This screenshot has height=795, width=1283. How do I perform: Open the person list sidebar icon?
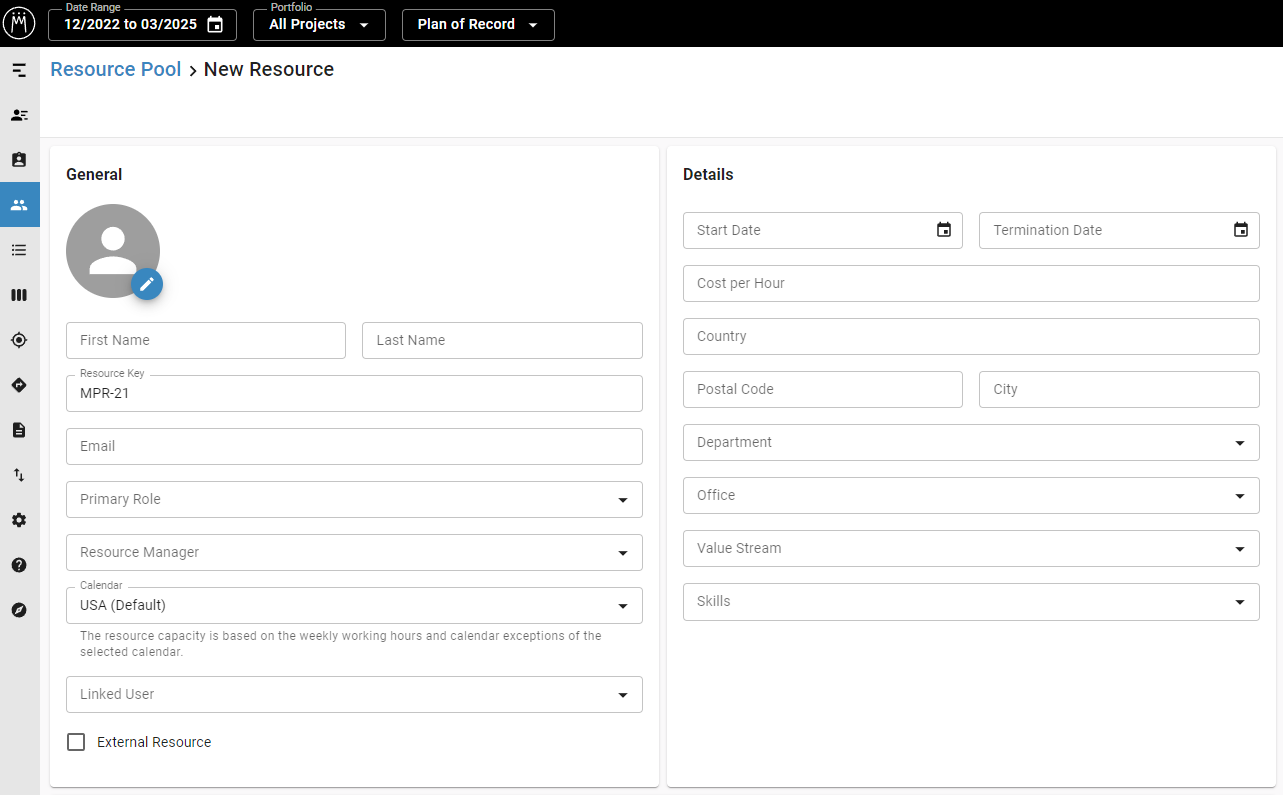19,115
